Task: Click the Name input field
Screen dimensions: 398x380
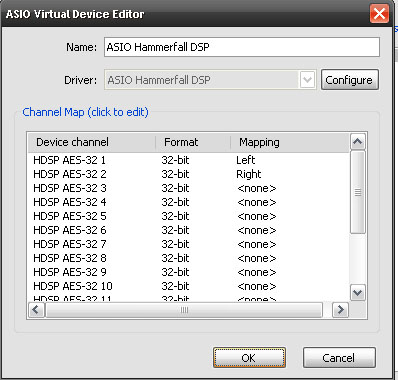Action: (x=242, y=47)
